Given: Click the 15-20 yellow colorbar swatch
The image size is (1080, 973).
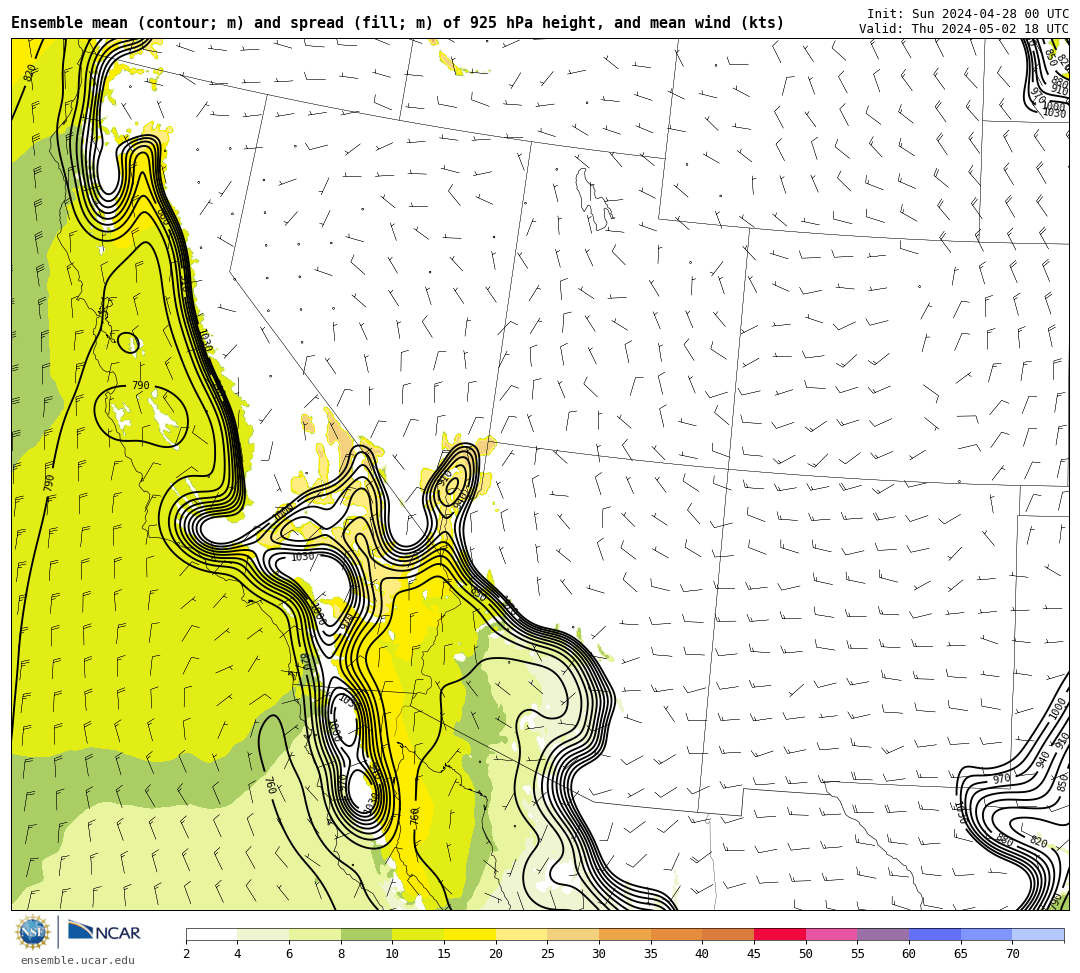Looking at the screenshot, I should pos(470,934).
